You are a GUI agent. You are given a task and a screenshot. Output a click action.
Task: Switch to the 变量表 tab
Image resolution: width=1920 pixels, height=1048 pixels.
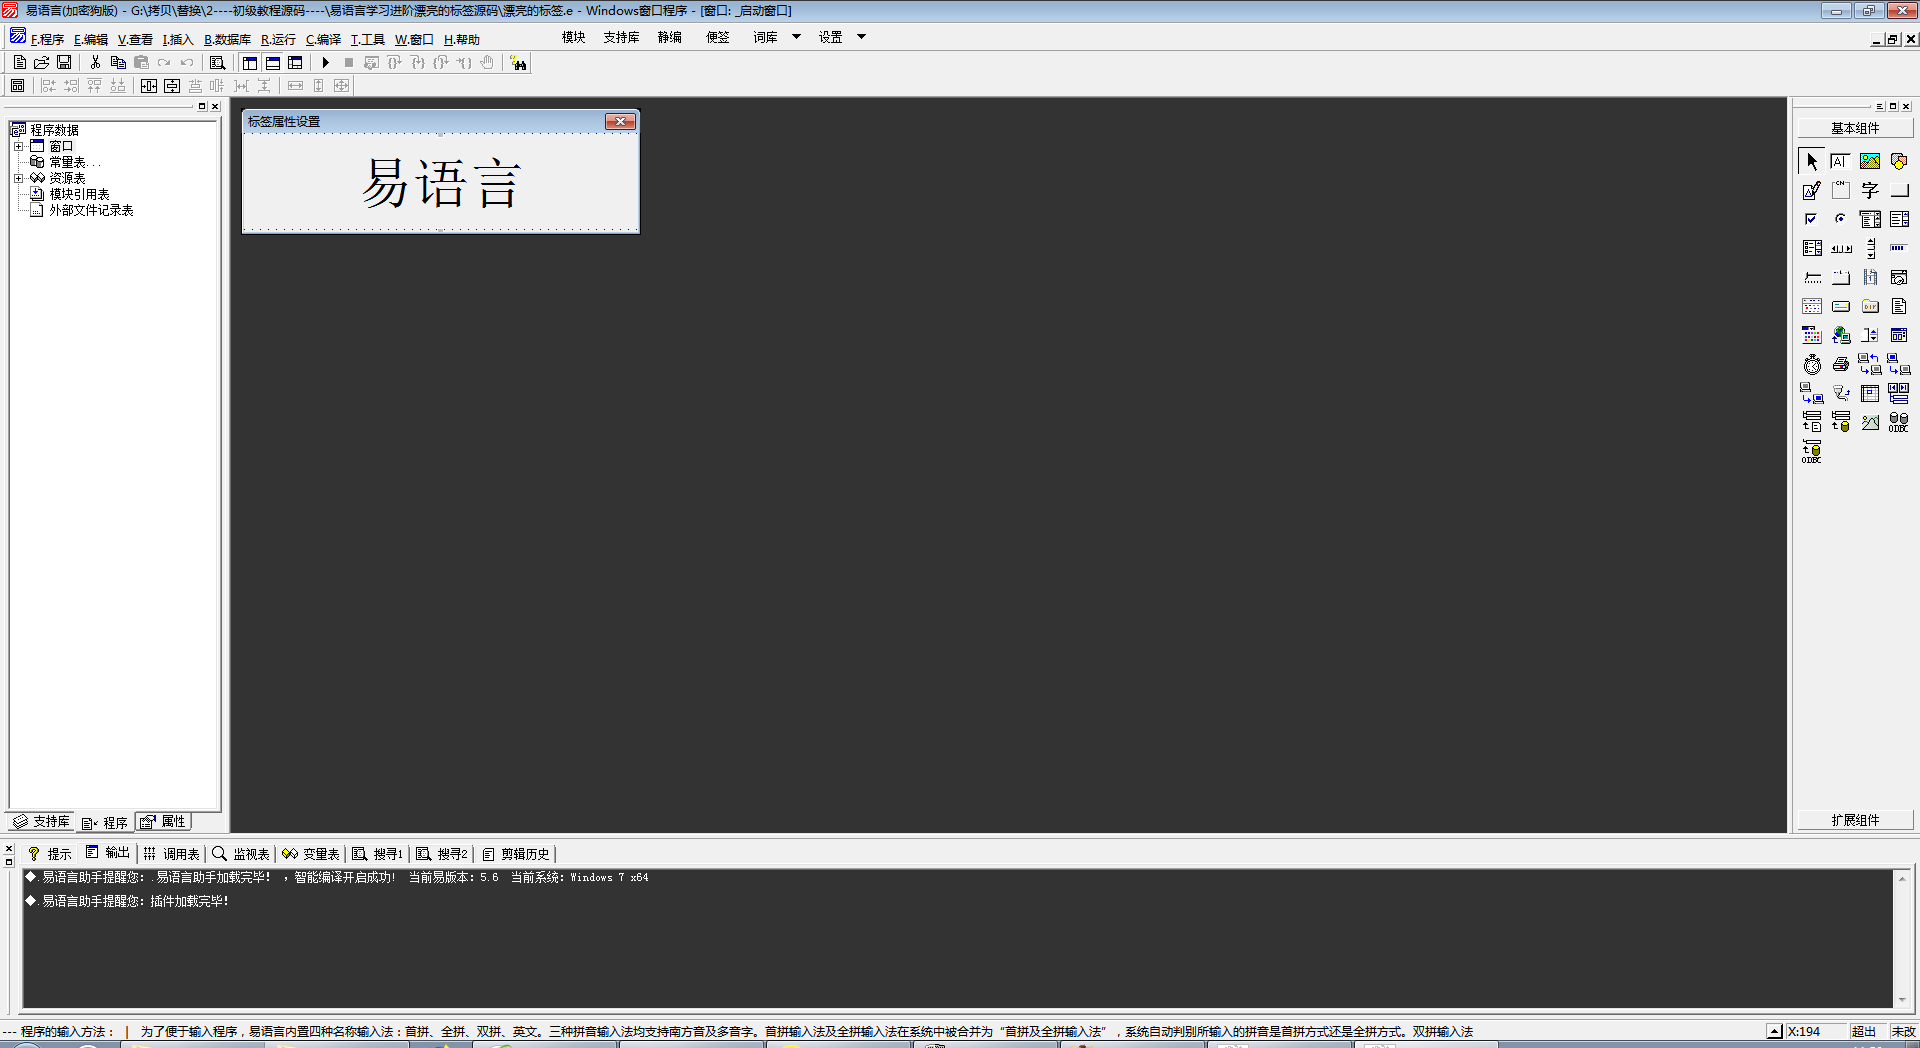311,854
